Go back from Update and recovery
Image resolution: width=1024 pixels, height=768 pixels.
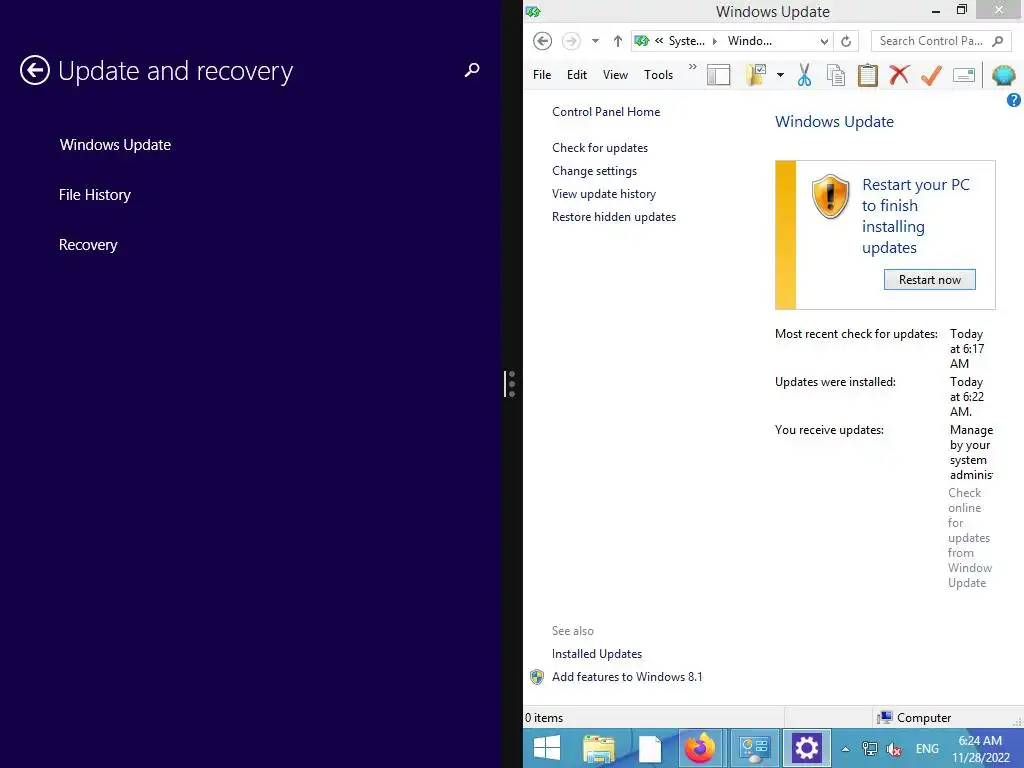coord(35,71)
